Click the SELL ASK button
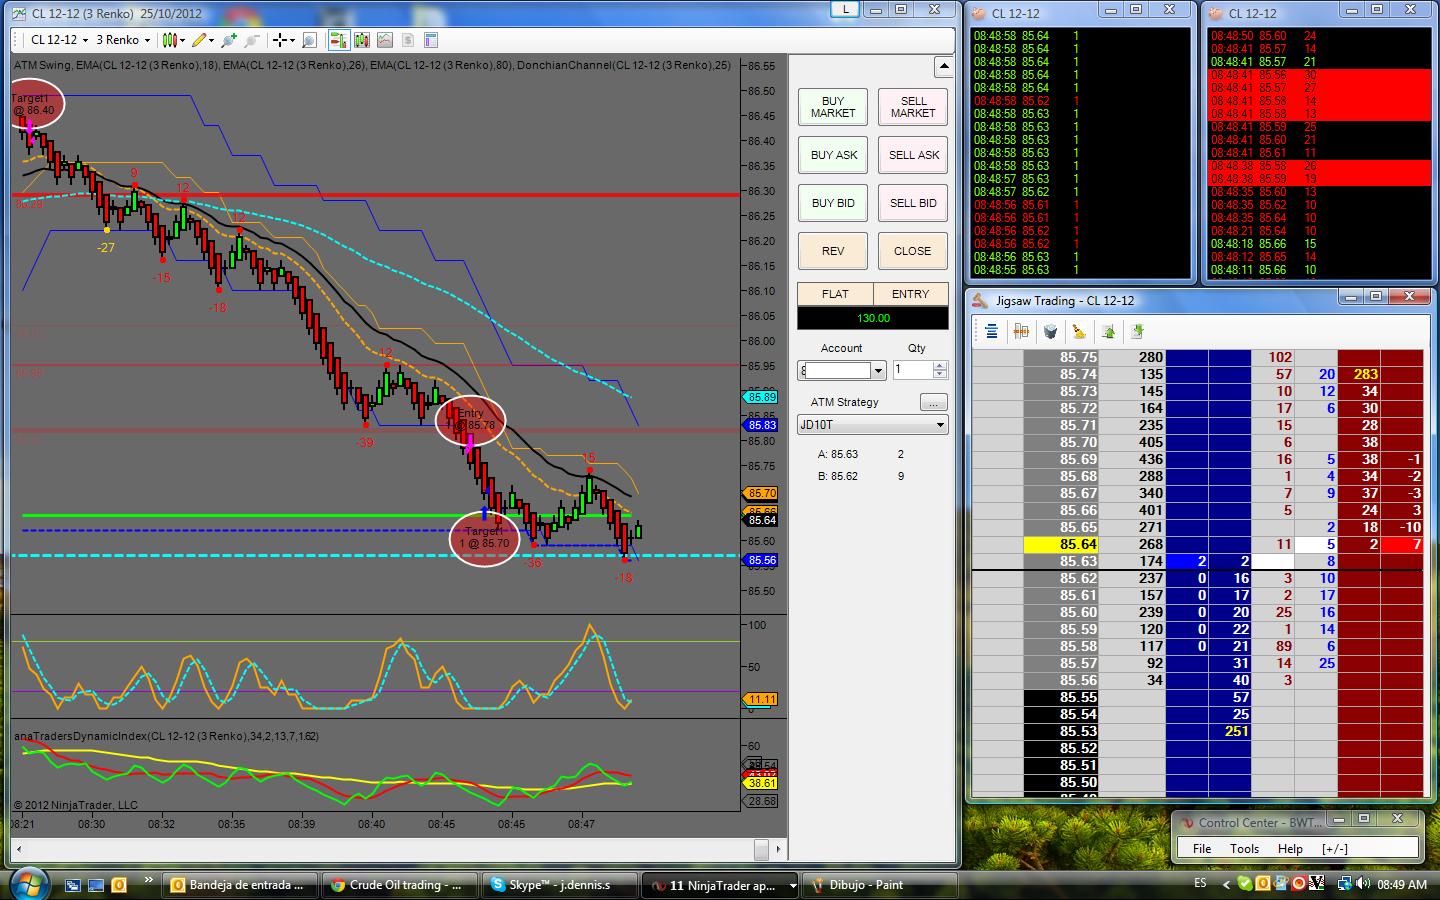This screenshot has width=1440, height=900. (x=913, y=155)
